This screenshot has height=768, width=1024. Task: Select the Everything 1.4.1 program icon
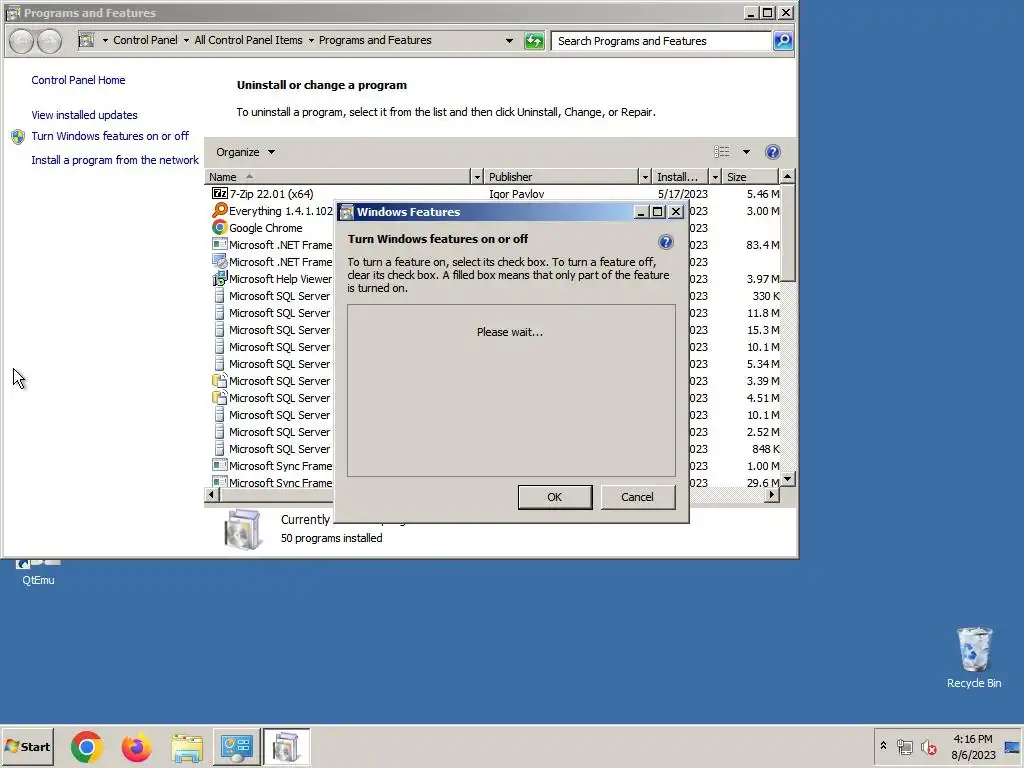219,210
